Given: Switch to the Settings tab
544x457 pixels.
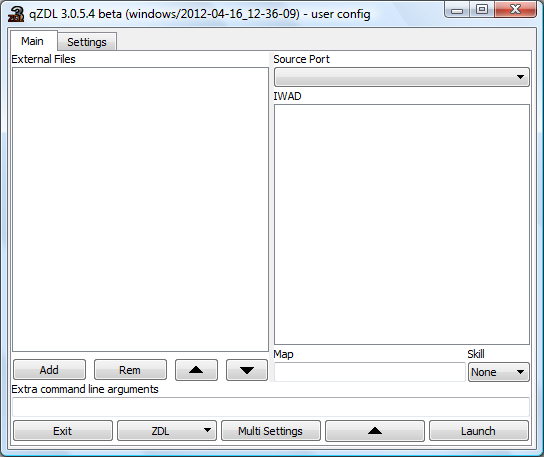Looking at the screenshot, I should [x=87, y=42].
